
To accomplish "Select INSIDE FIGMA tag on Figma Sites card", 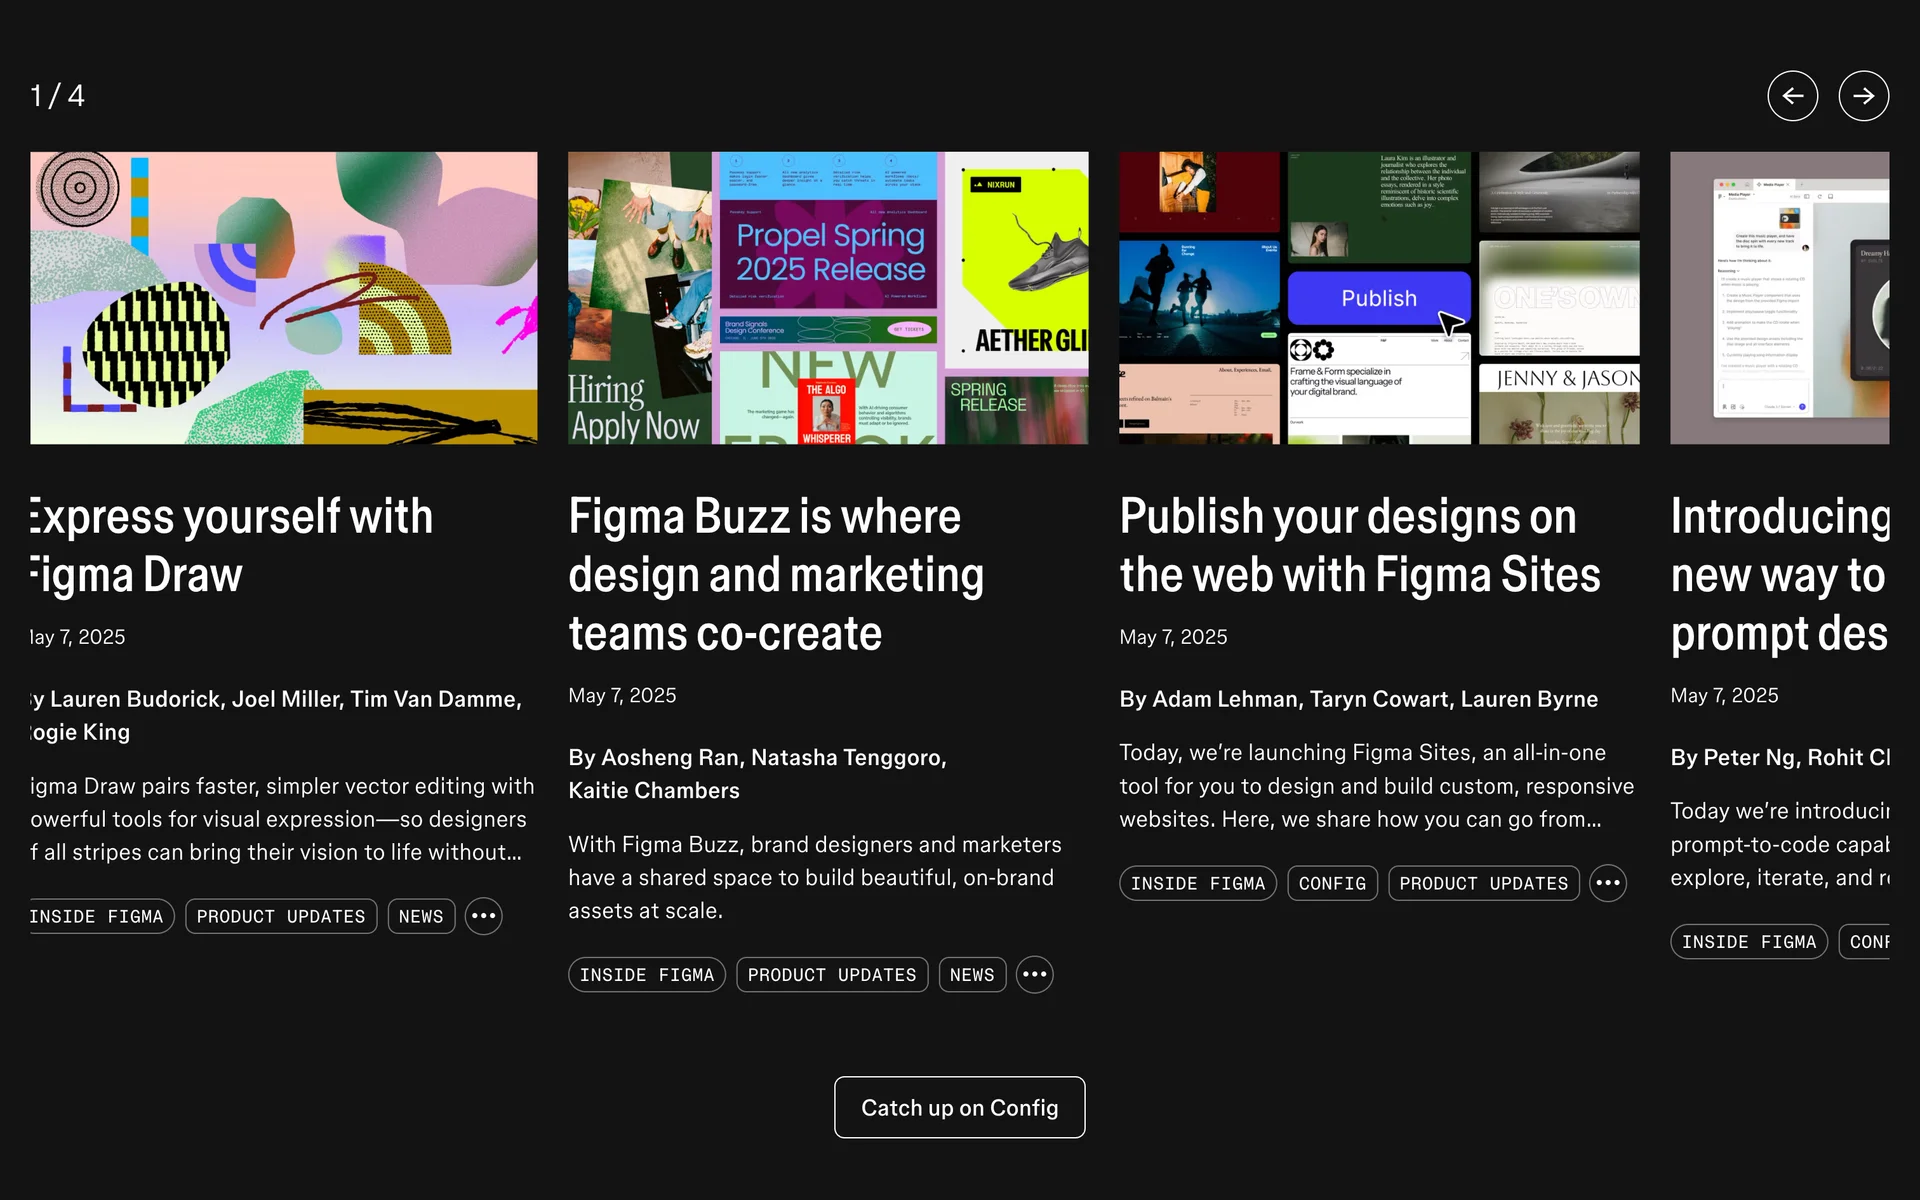I will [1197, 883].
